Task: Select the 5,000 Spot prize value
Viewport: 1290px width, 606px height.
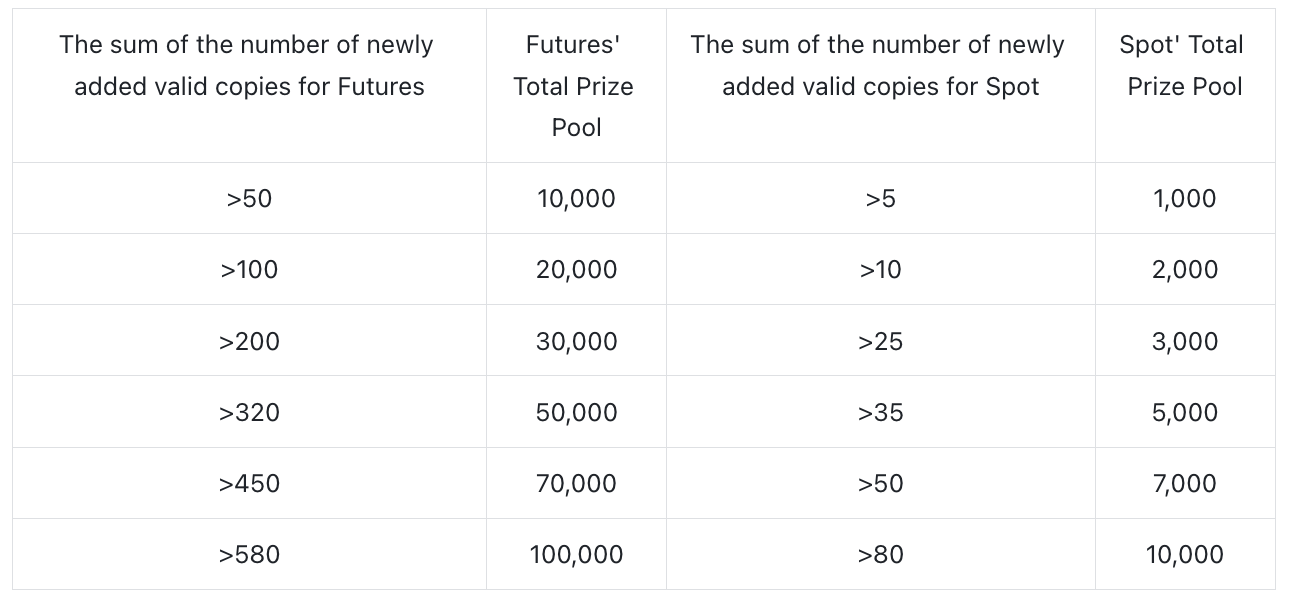Action: point(1184,412)
